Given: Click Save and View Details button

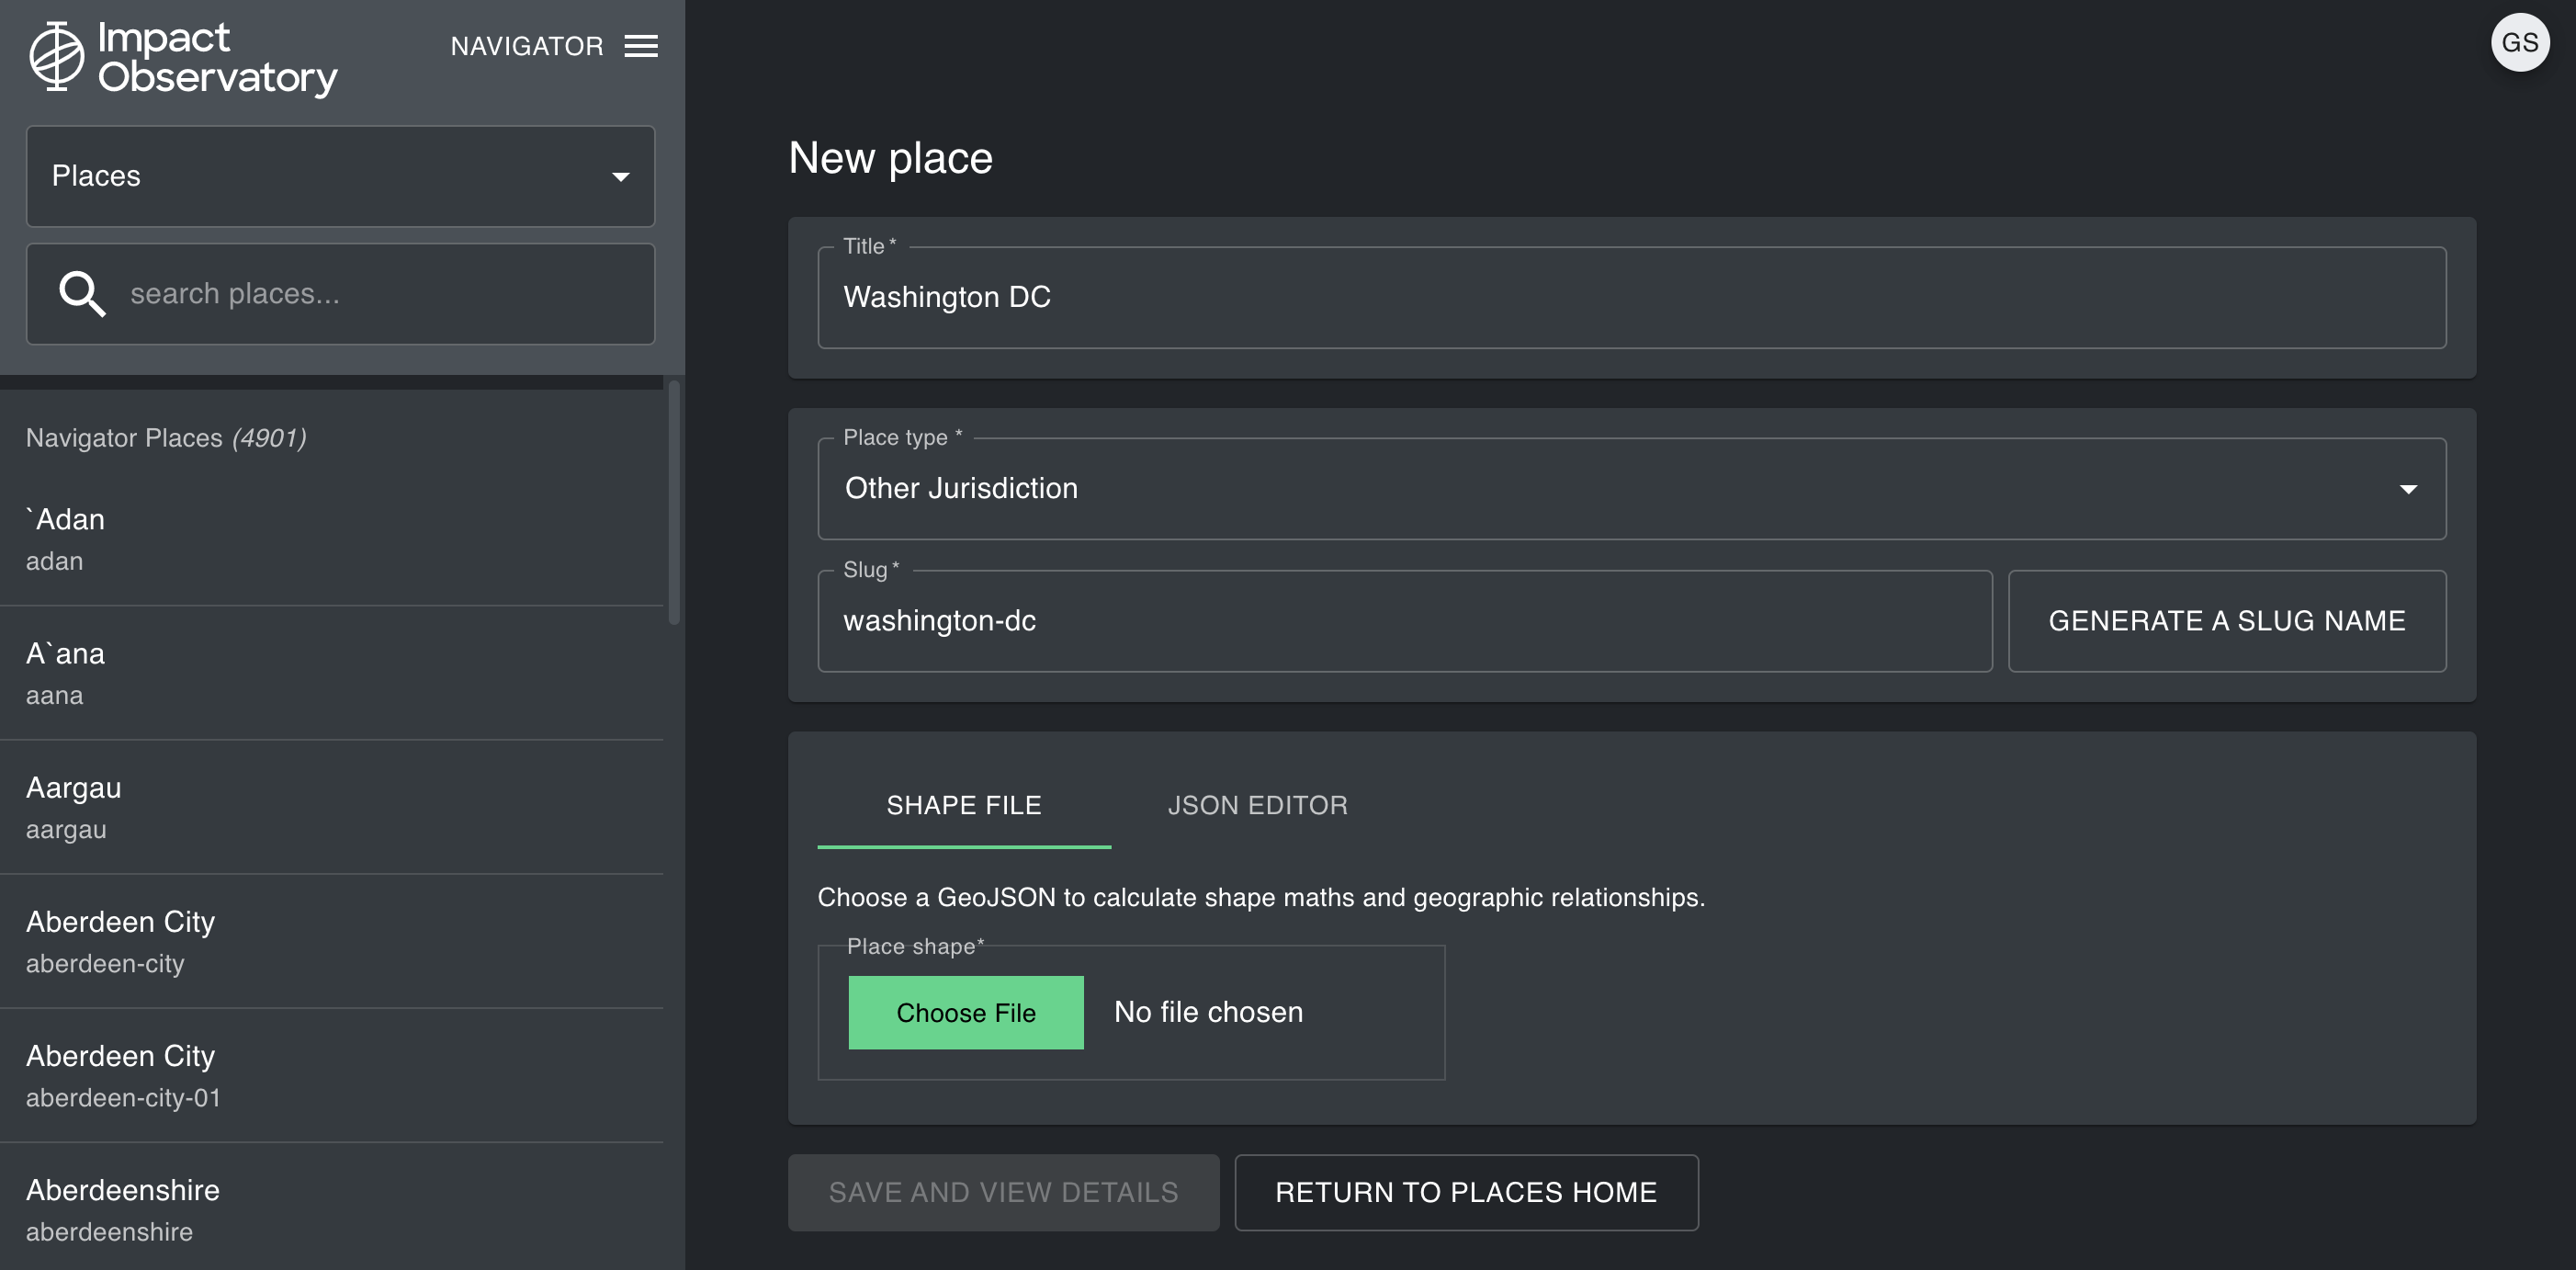Looking at the screenshot, I should 1003,1192.
